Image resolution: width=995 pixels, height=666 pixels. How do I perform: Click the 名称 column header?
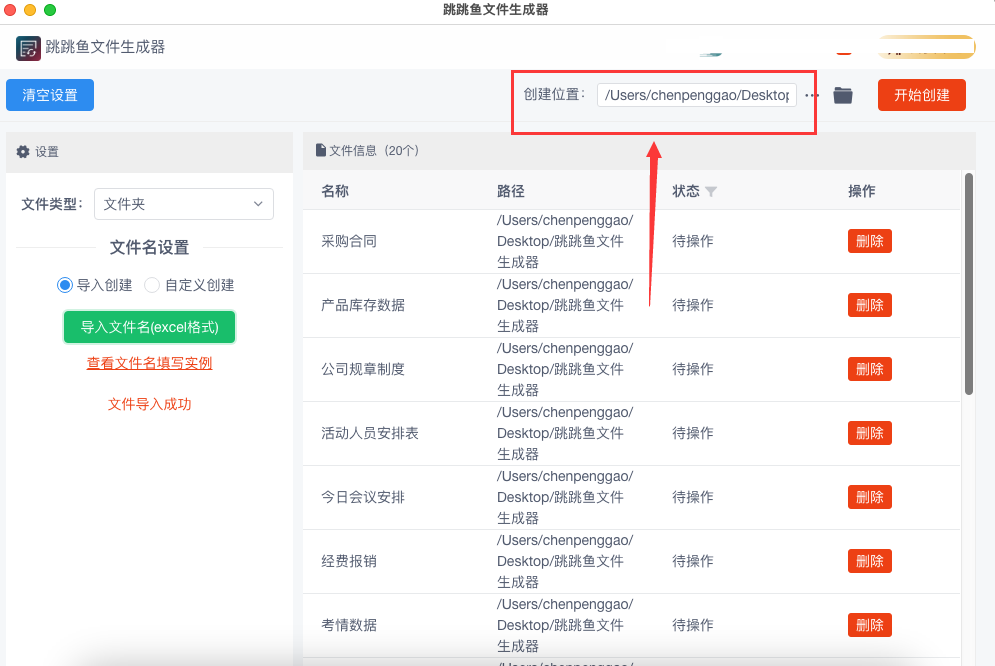pyautogui.click(x=335, y=191)
